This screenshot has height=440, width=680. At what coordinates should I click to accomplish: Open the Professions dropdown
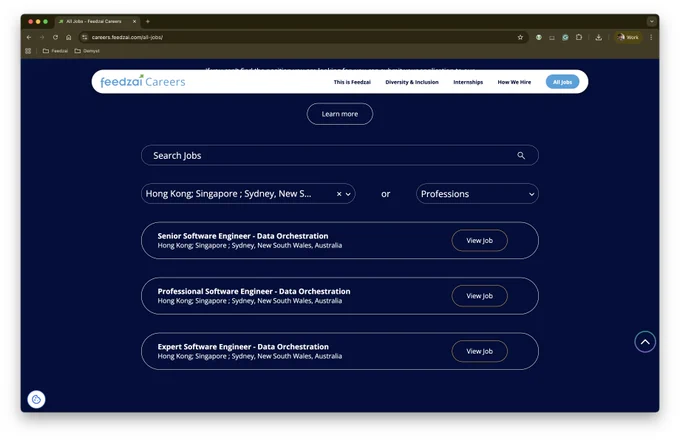click(x=477, y=194)
